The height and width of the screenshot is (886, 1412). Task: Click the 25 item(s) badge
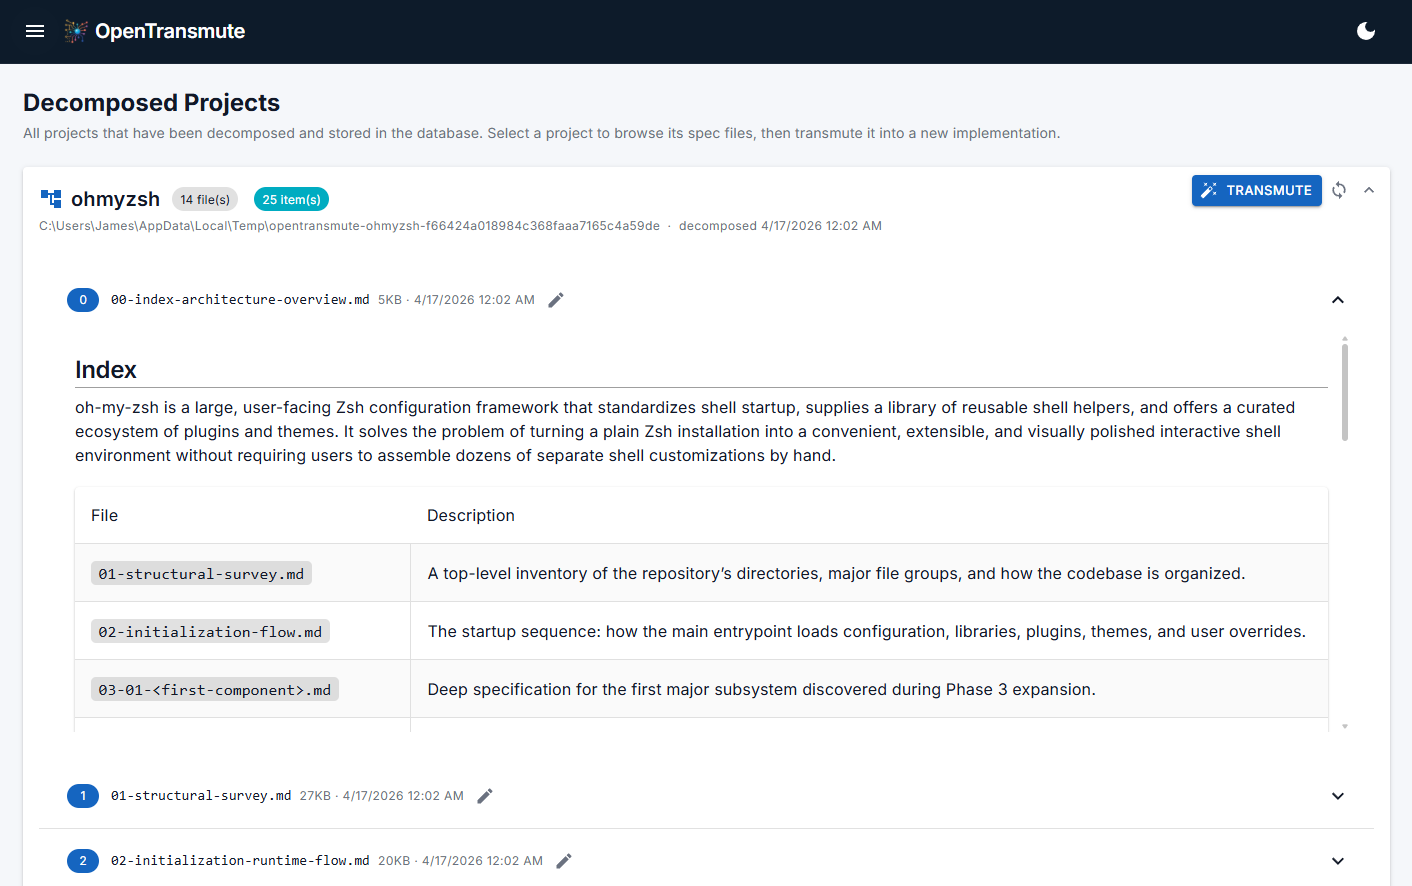291,199
